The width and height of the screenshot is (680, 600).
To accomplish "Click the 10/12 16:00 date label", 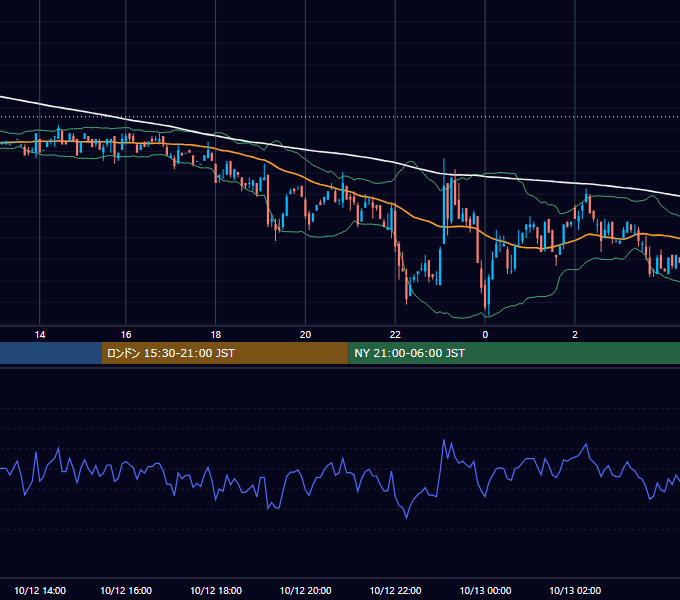I will (126, 590).
